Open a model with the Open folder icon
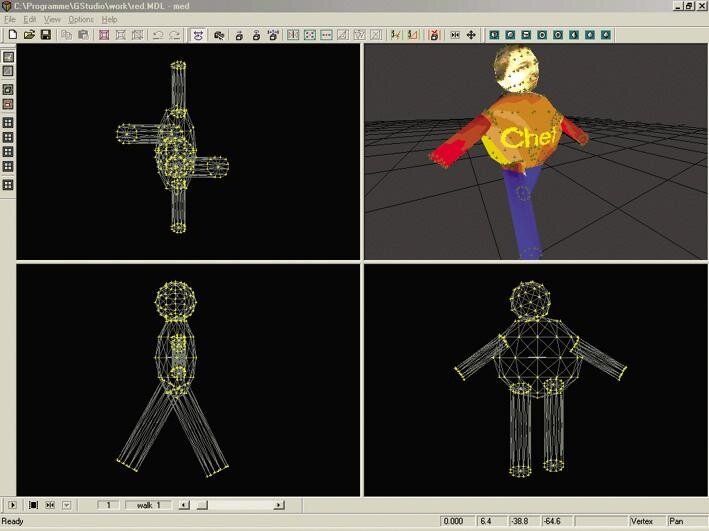Viewport: 709px width, 531px height. click(x=29, y=35)
